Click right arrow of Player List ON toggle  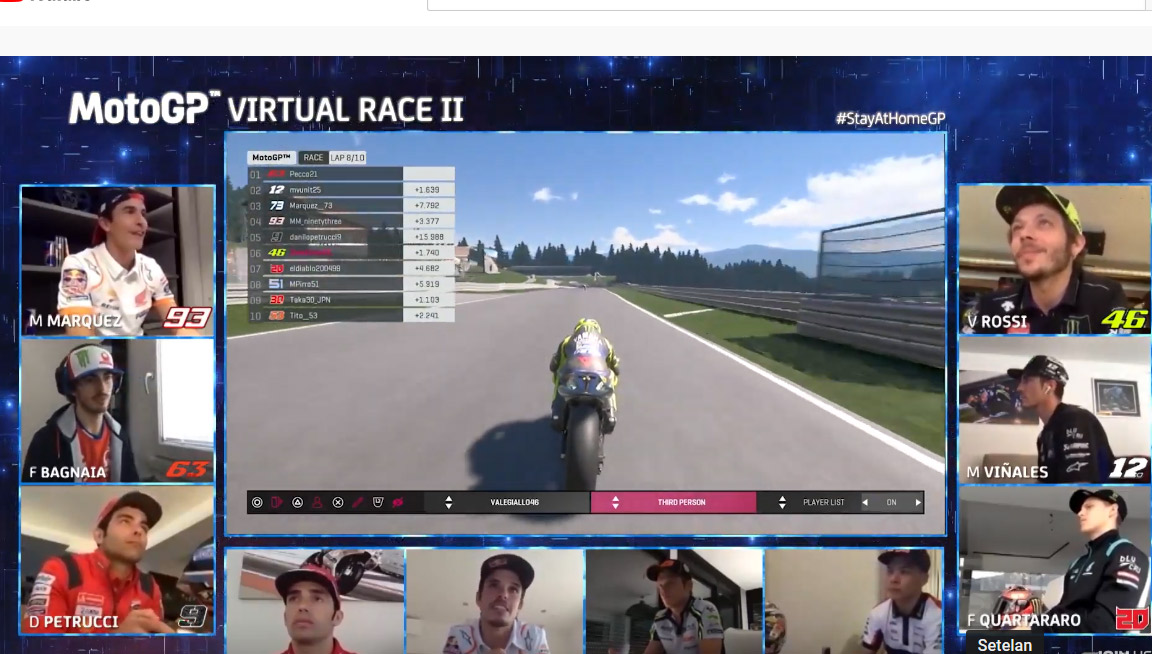coord(918,503)
